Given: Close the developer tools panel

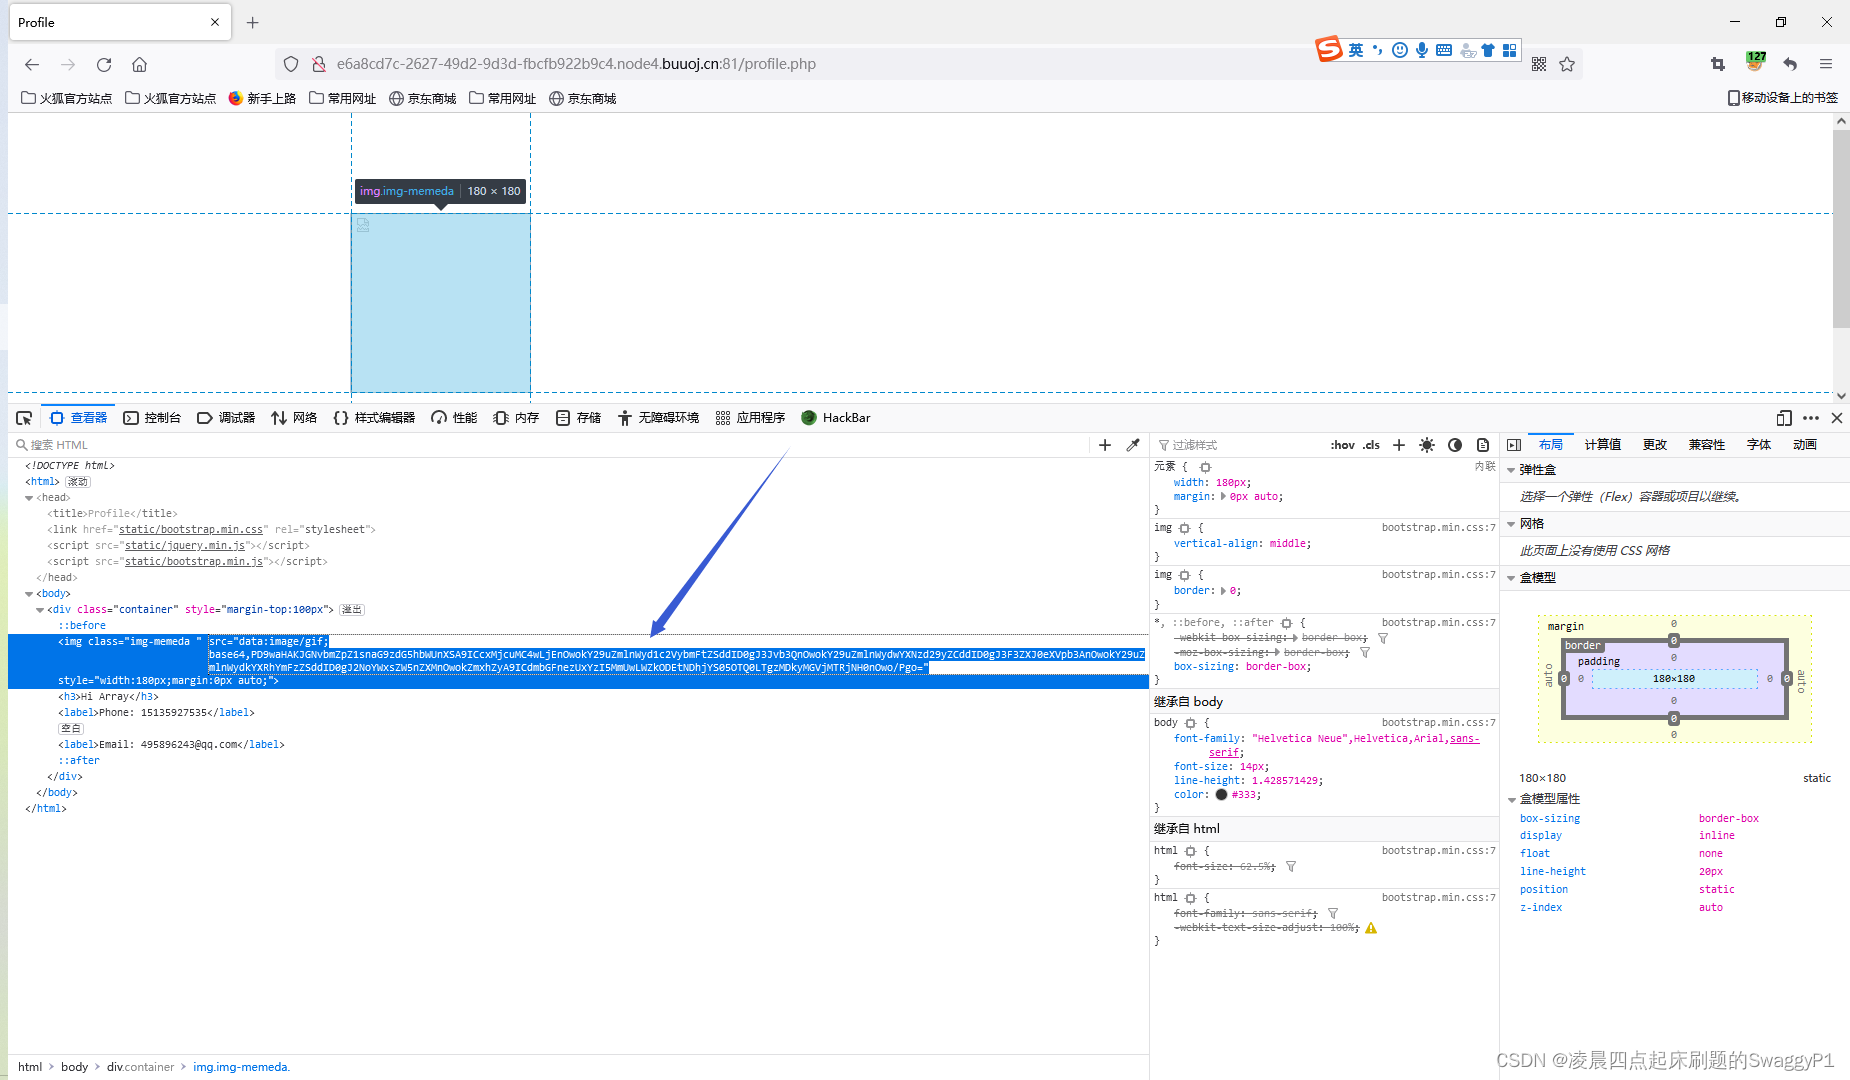Looking at the screenshot, I should [x=1837, y=418].
